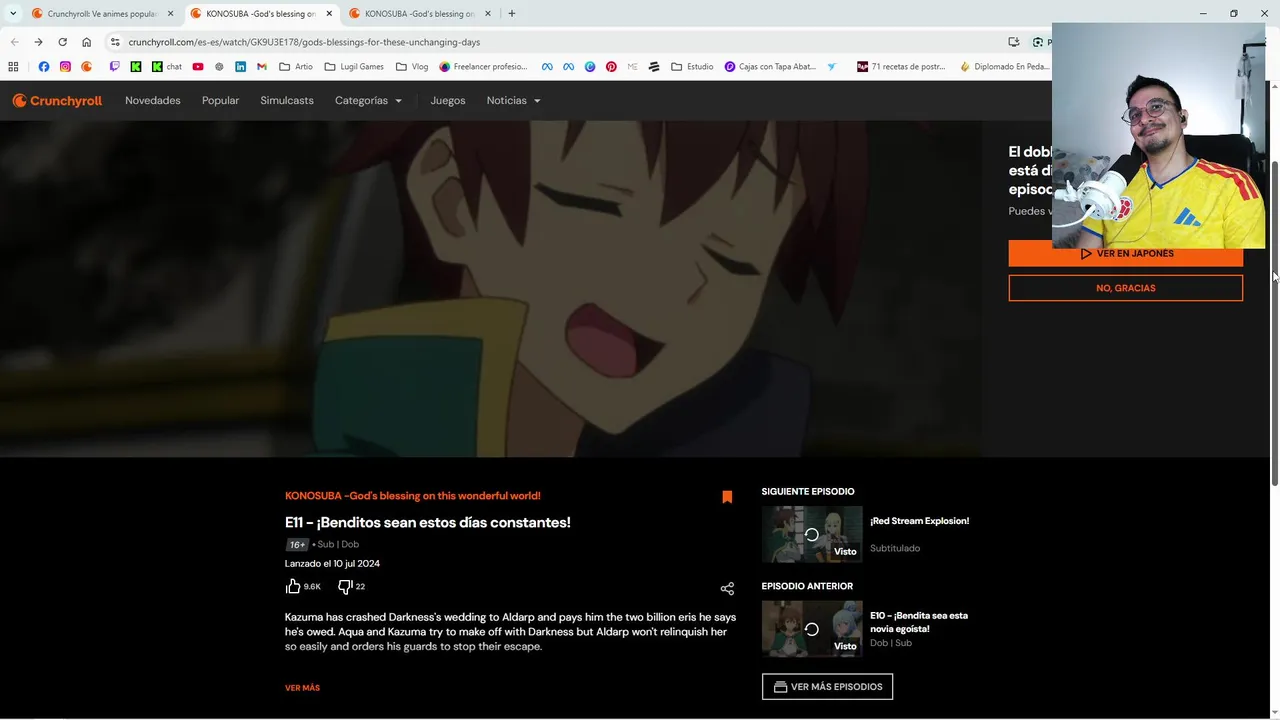Open Novedades in the navigation bar
This screenshot has width=1280, height=720.
pyautogui.click(x=153, y=101)
